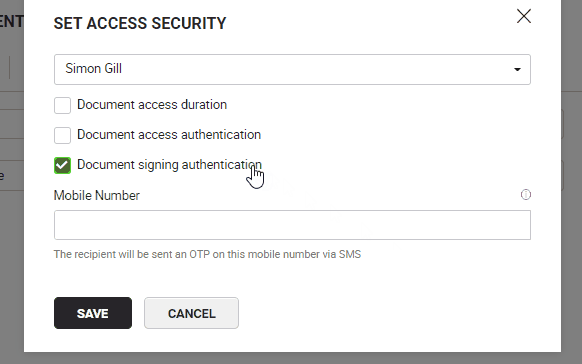Click the info icon beside Mobile Number
Screen dimensions: 582x364
[526, 194]
